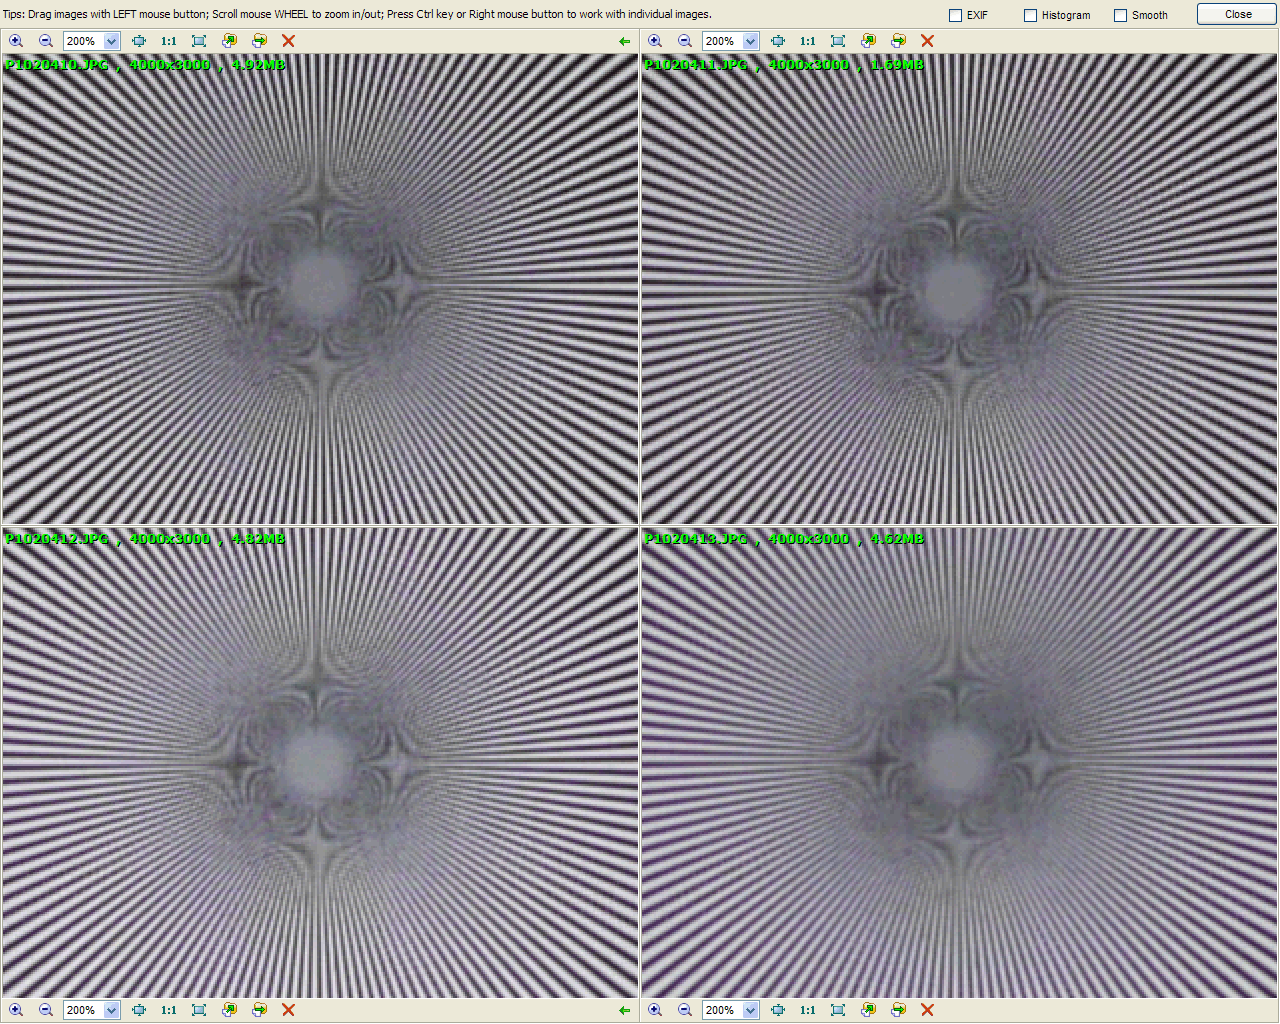Close the image comparison window
This screenshot has height=1024, width=1280.
pyautogui.click(x=1238, y=14)
